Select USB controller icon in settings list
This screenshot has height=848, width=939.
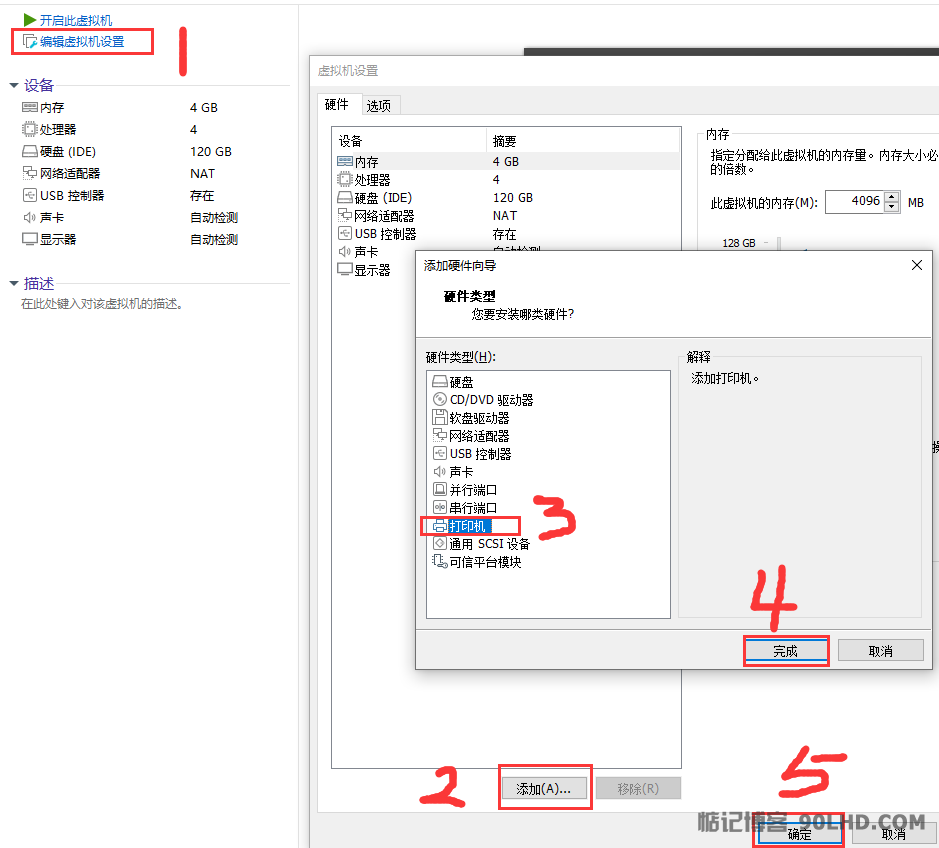[345, 234]
